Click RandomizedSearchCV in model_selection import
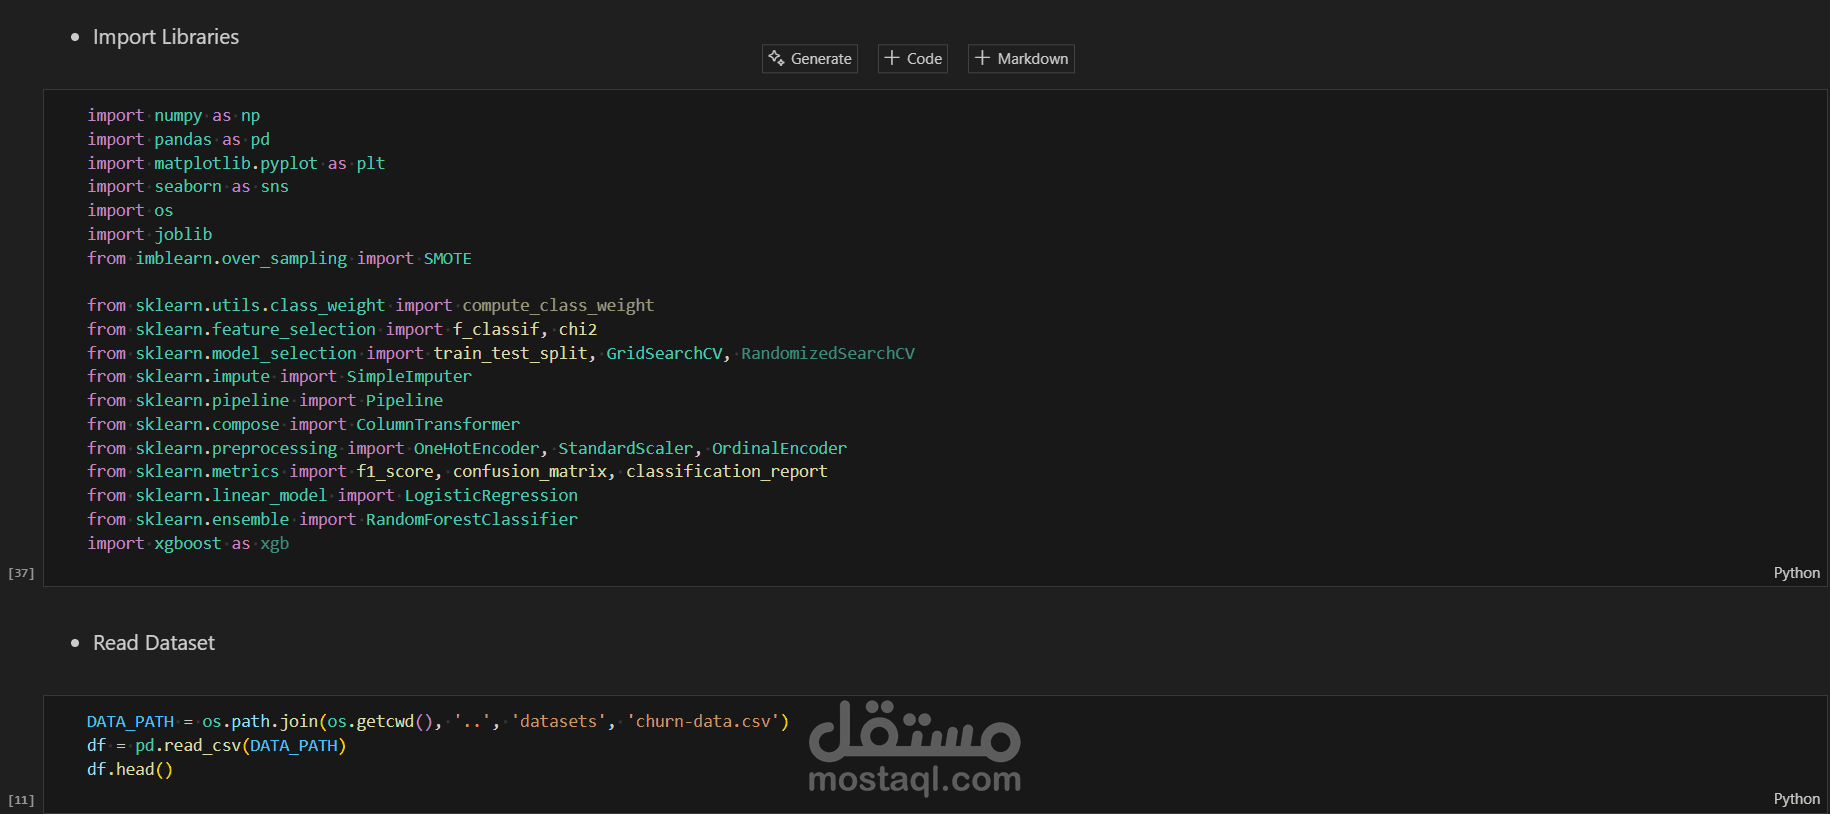 coord(827,353)
